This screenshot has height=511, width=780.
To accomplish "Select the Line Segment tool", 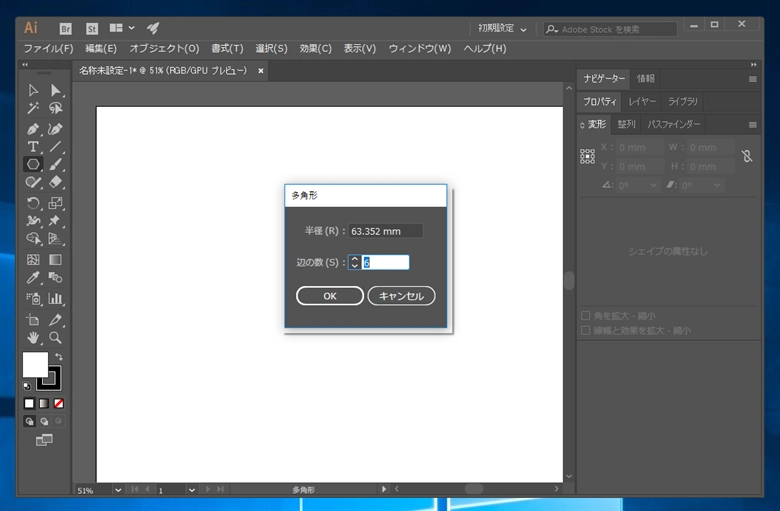I will tap(55, 146).
